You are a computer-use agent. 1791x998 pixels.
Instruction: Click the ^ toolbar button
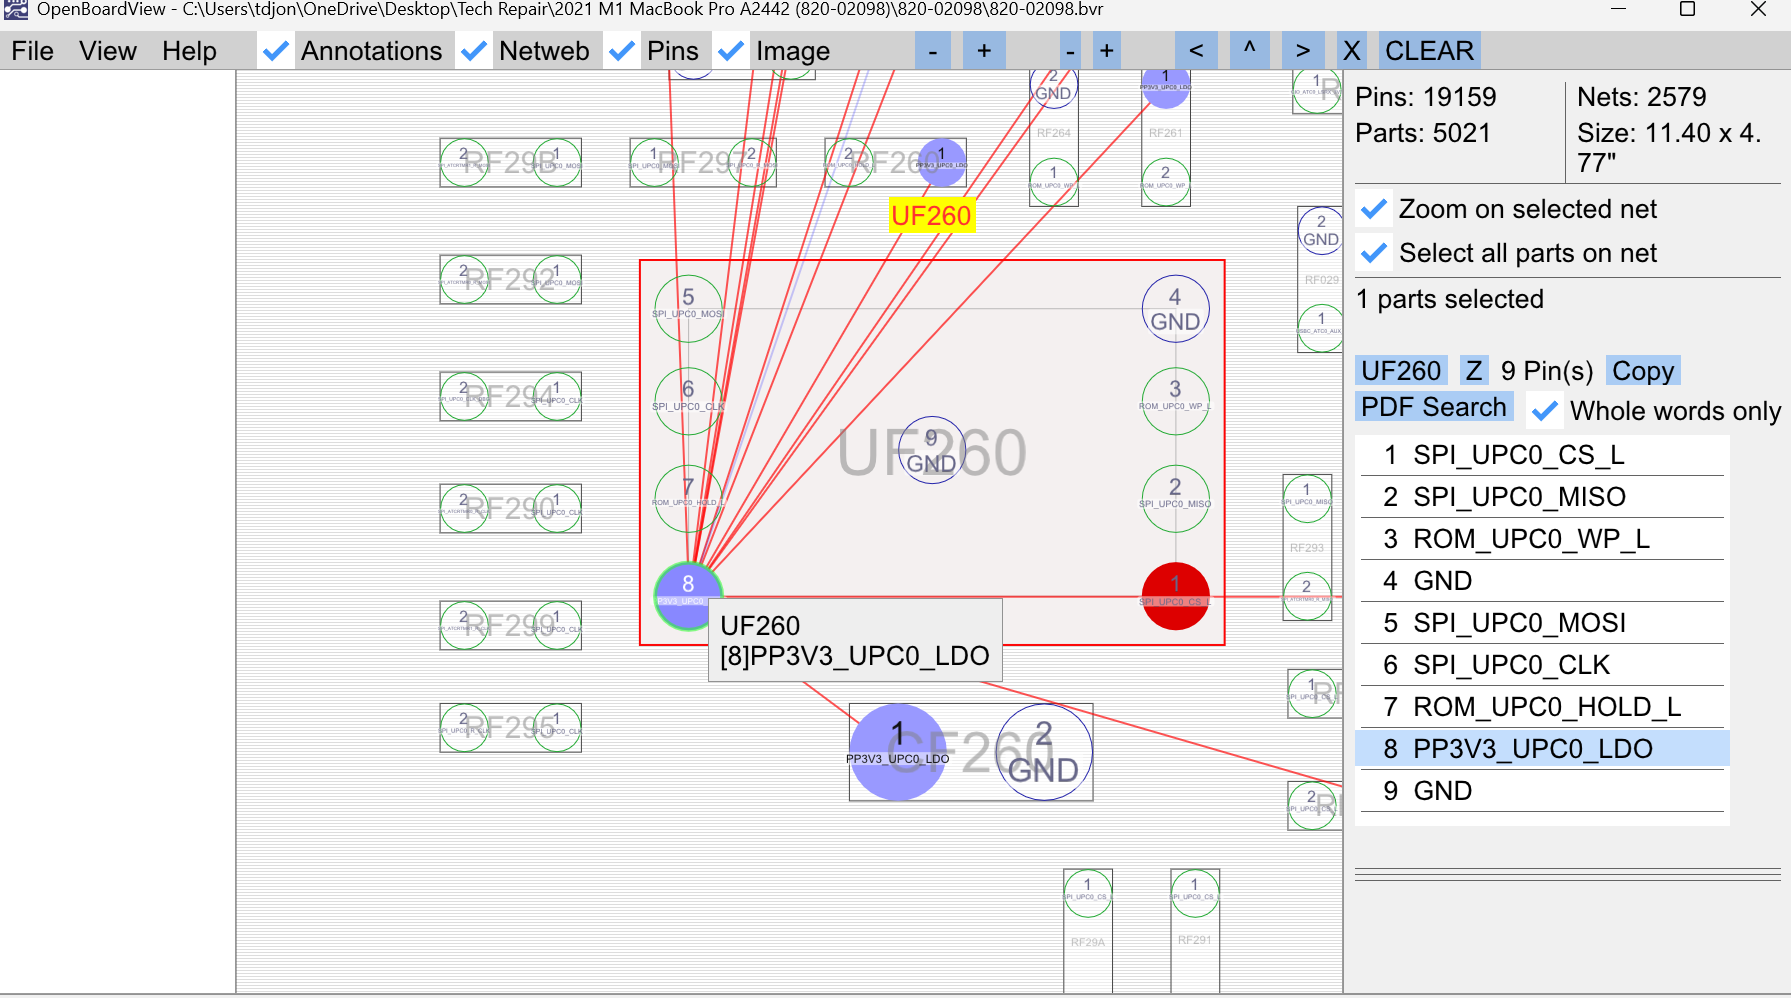coord(1249,51)
